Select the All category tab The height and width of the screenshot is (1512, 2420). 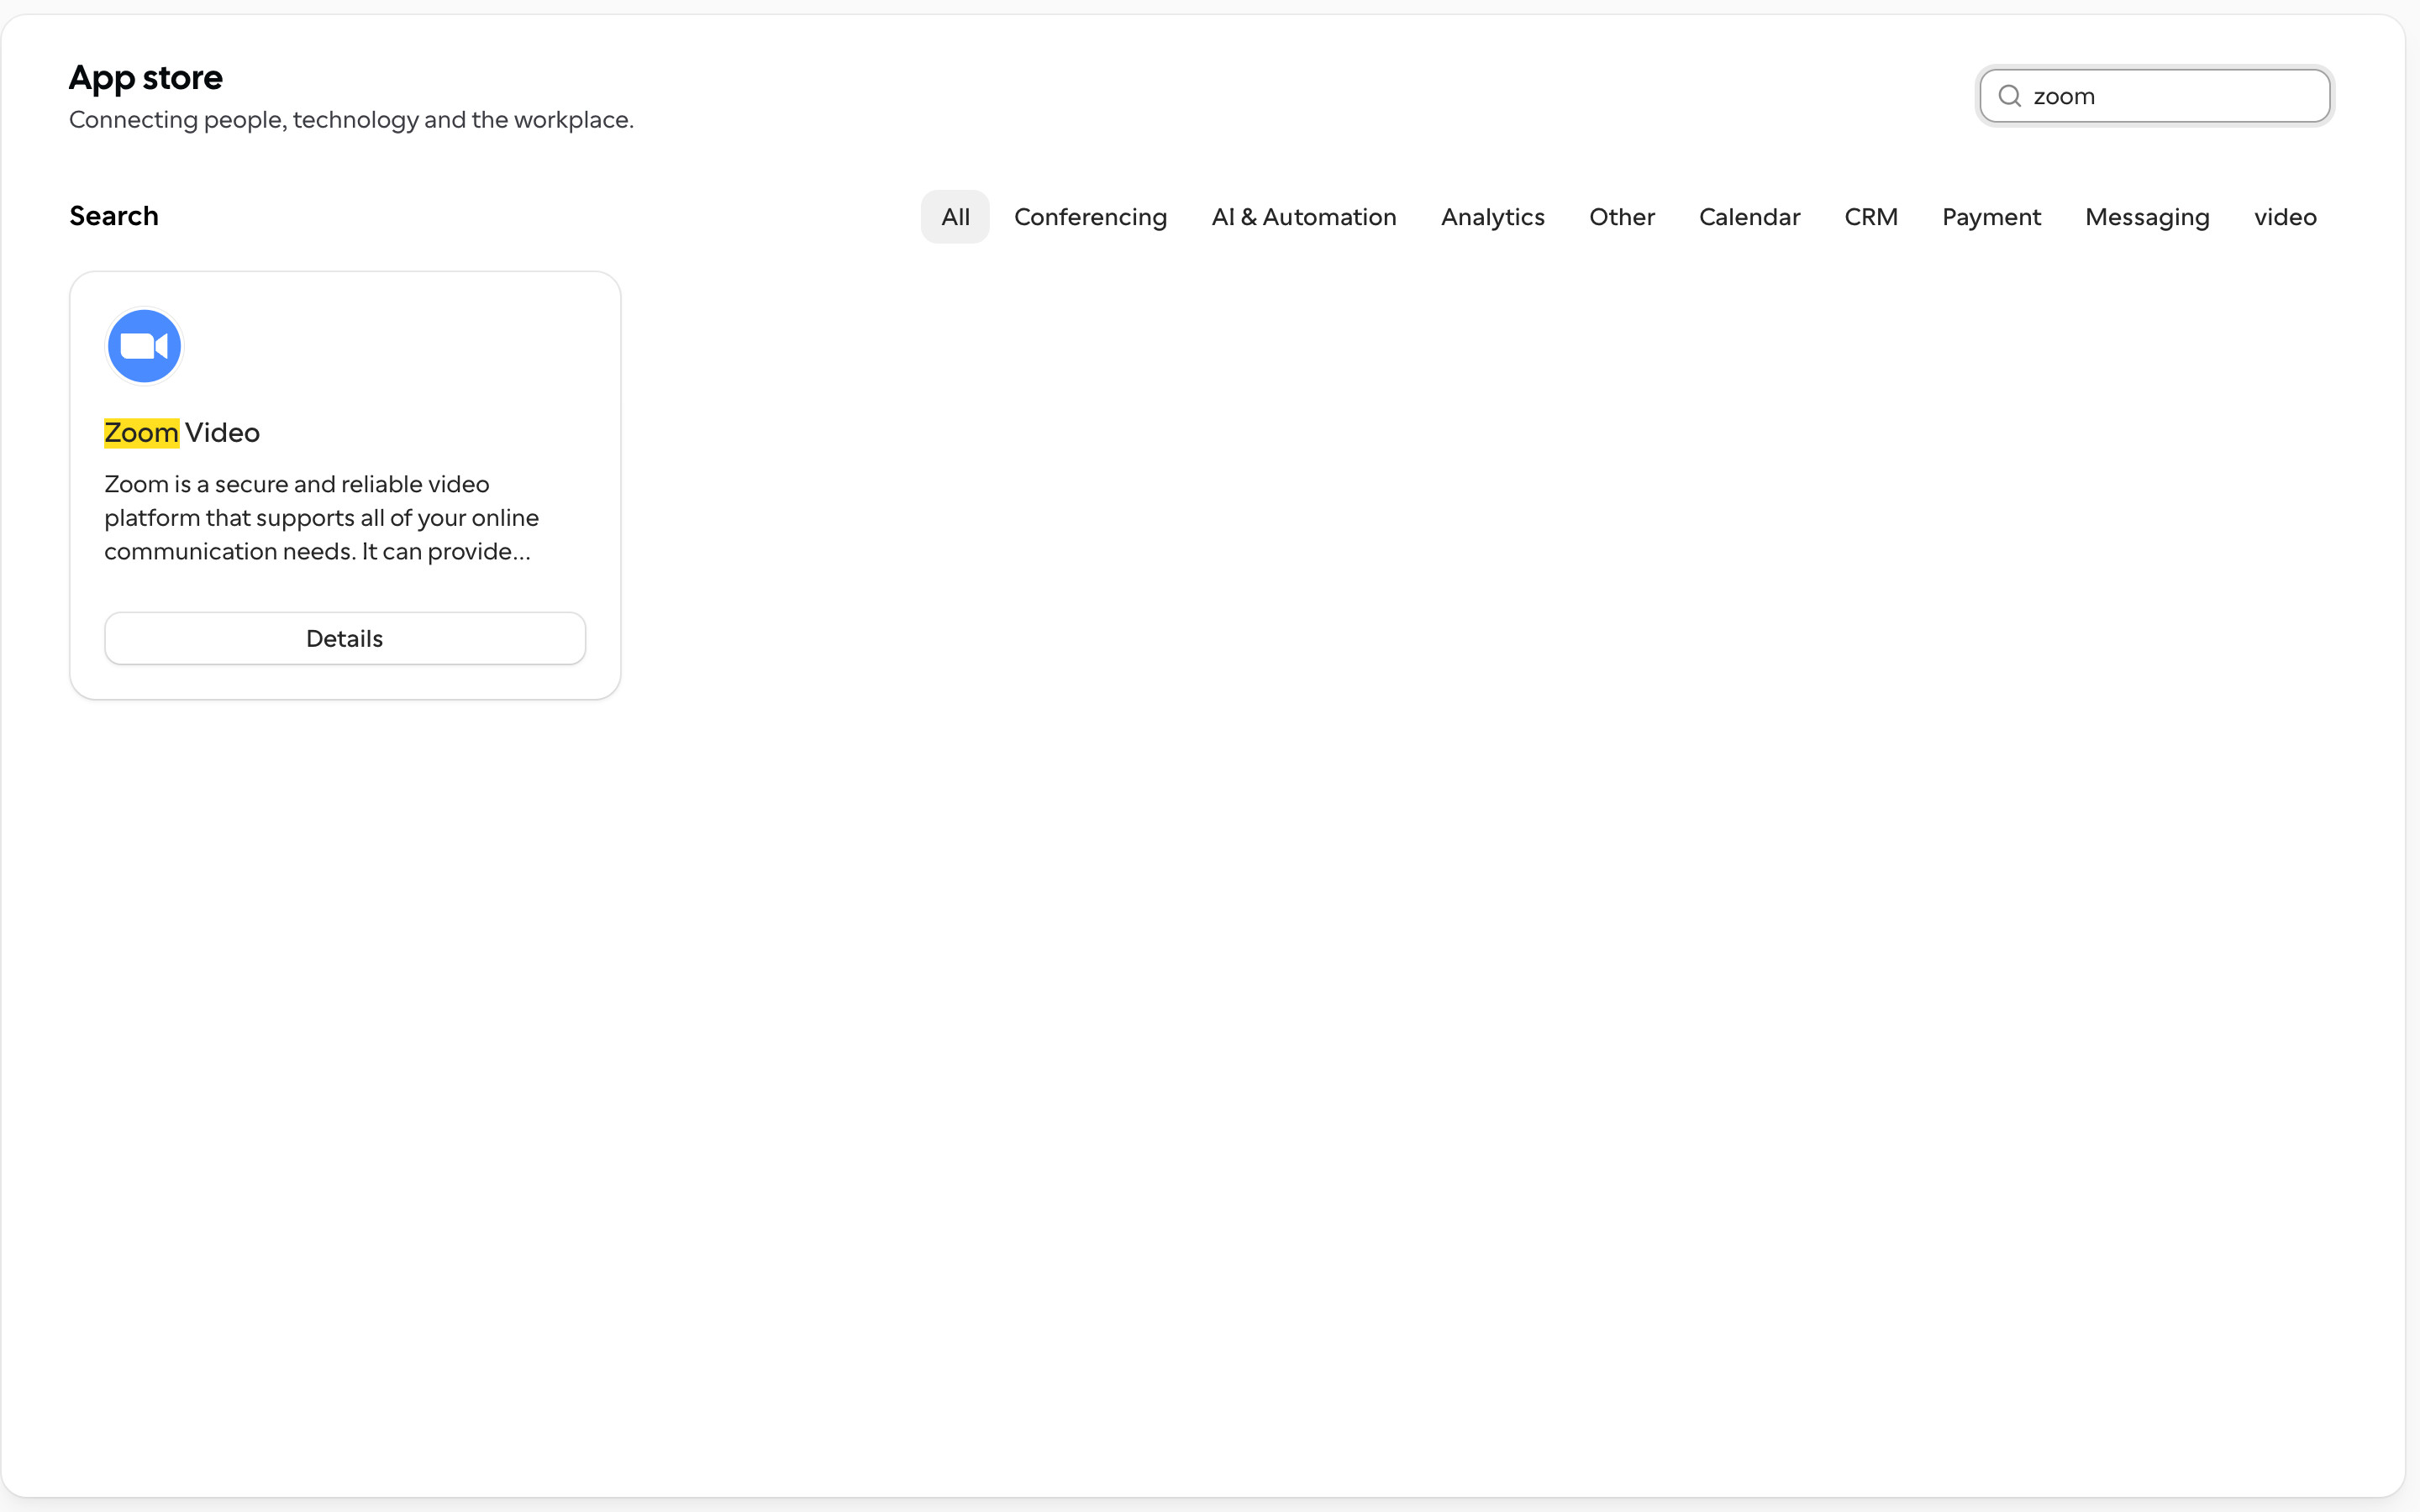pyautogui.click(x=955, y=217)
